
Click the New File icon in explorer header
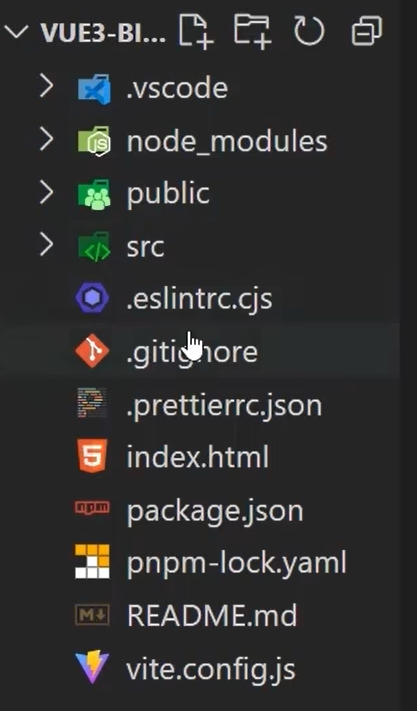[196, 31]
